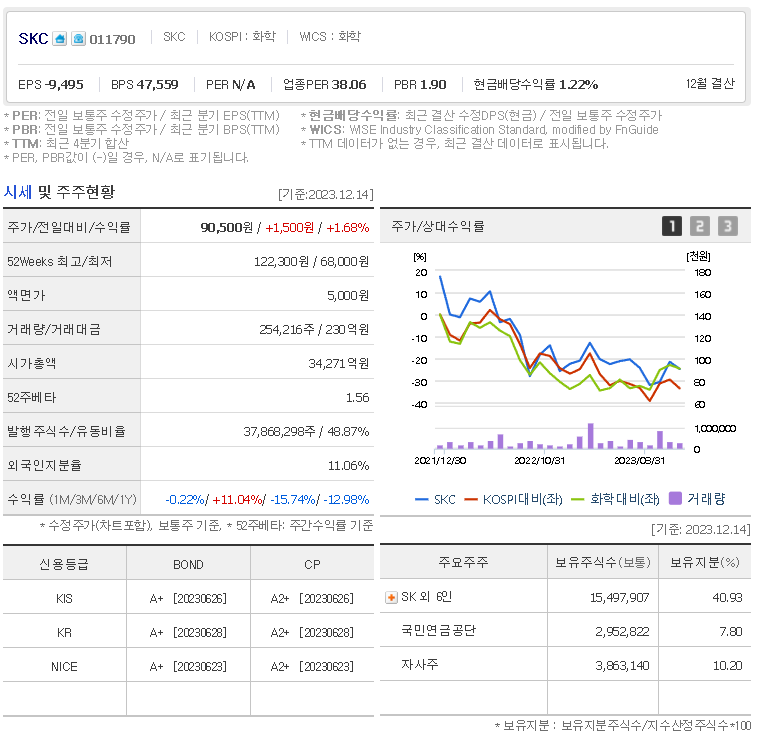The width and height of the screenshot is (763, 740).
Task: Click the 12월 결산 label
Action: (x=710, y=84)
